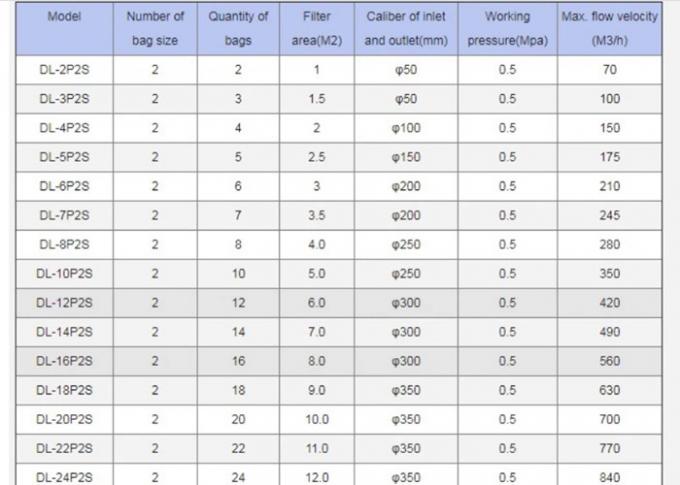Select filter area value 10.0
This screenshot has height=485, width=680.
tap(317, 419)
